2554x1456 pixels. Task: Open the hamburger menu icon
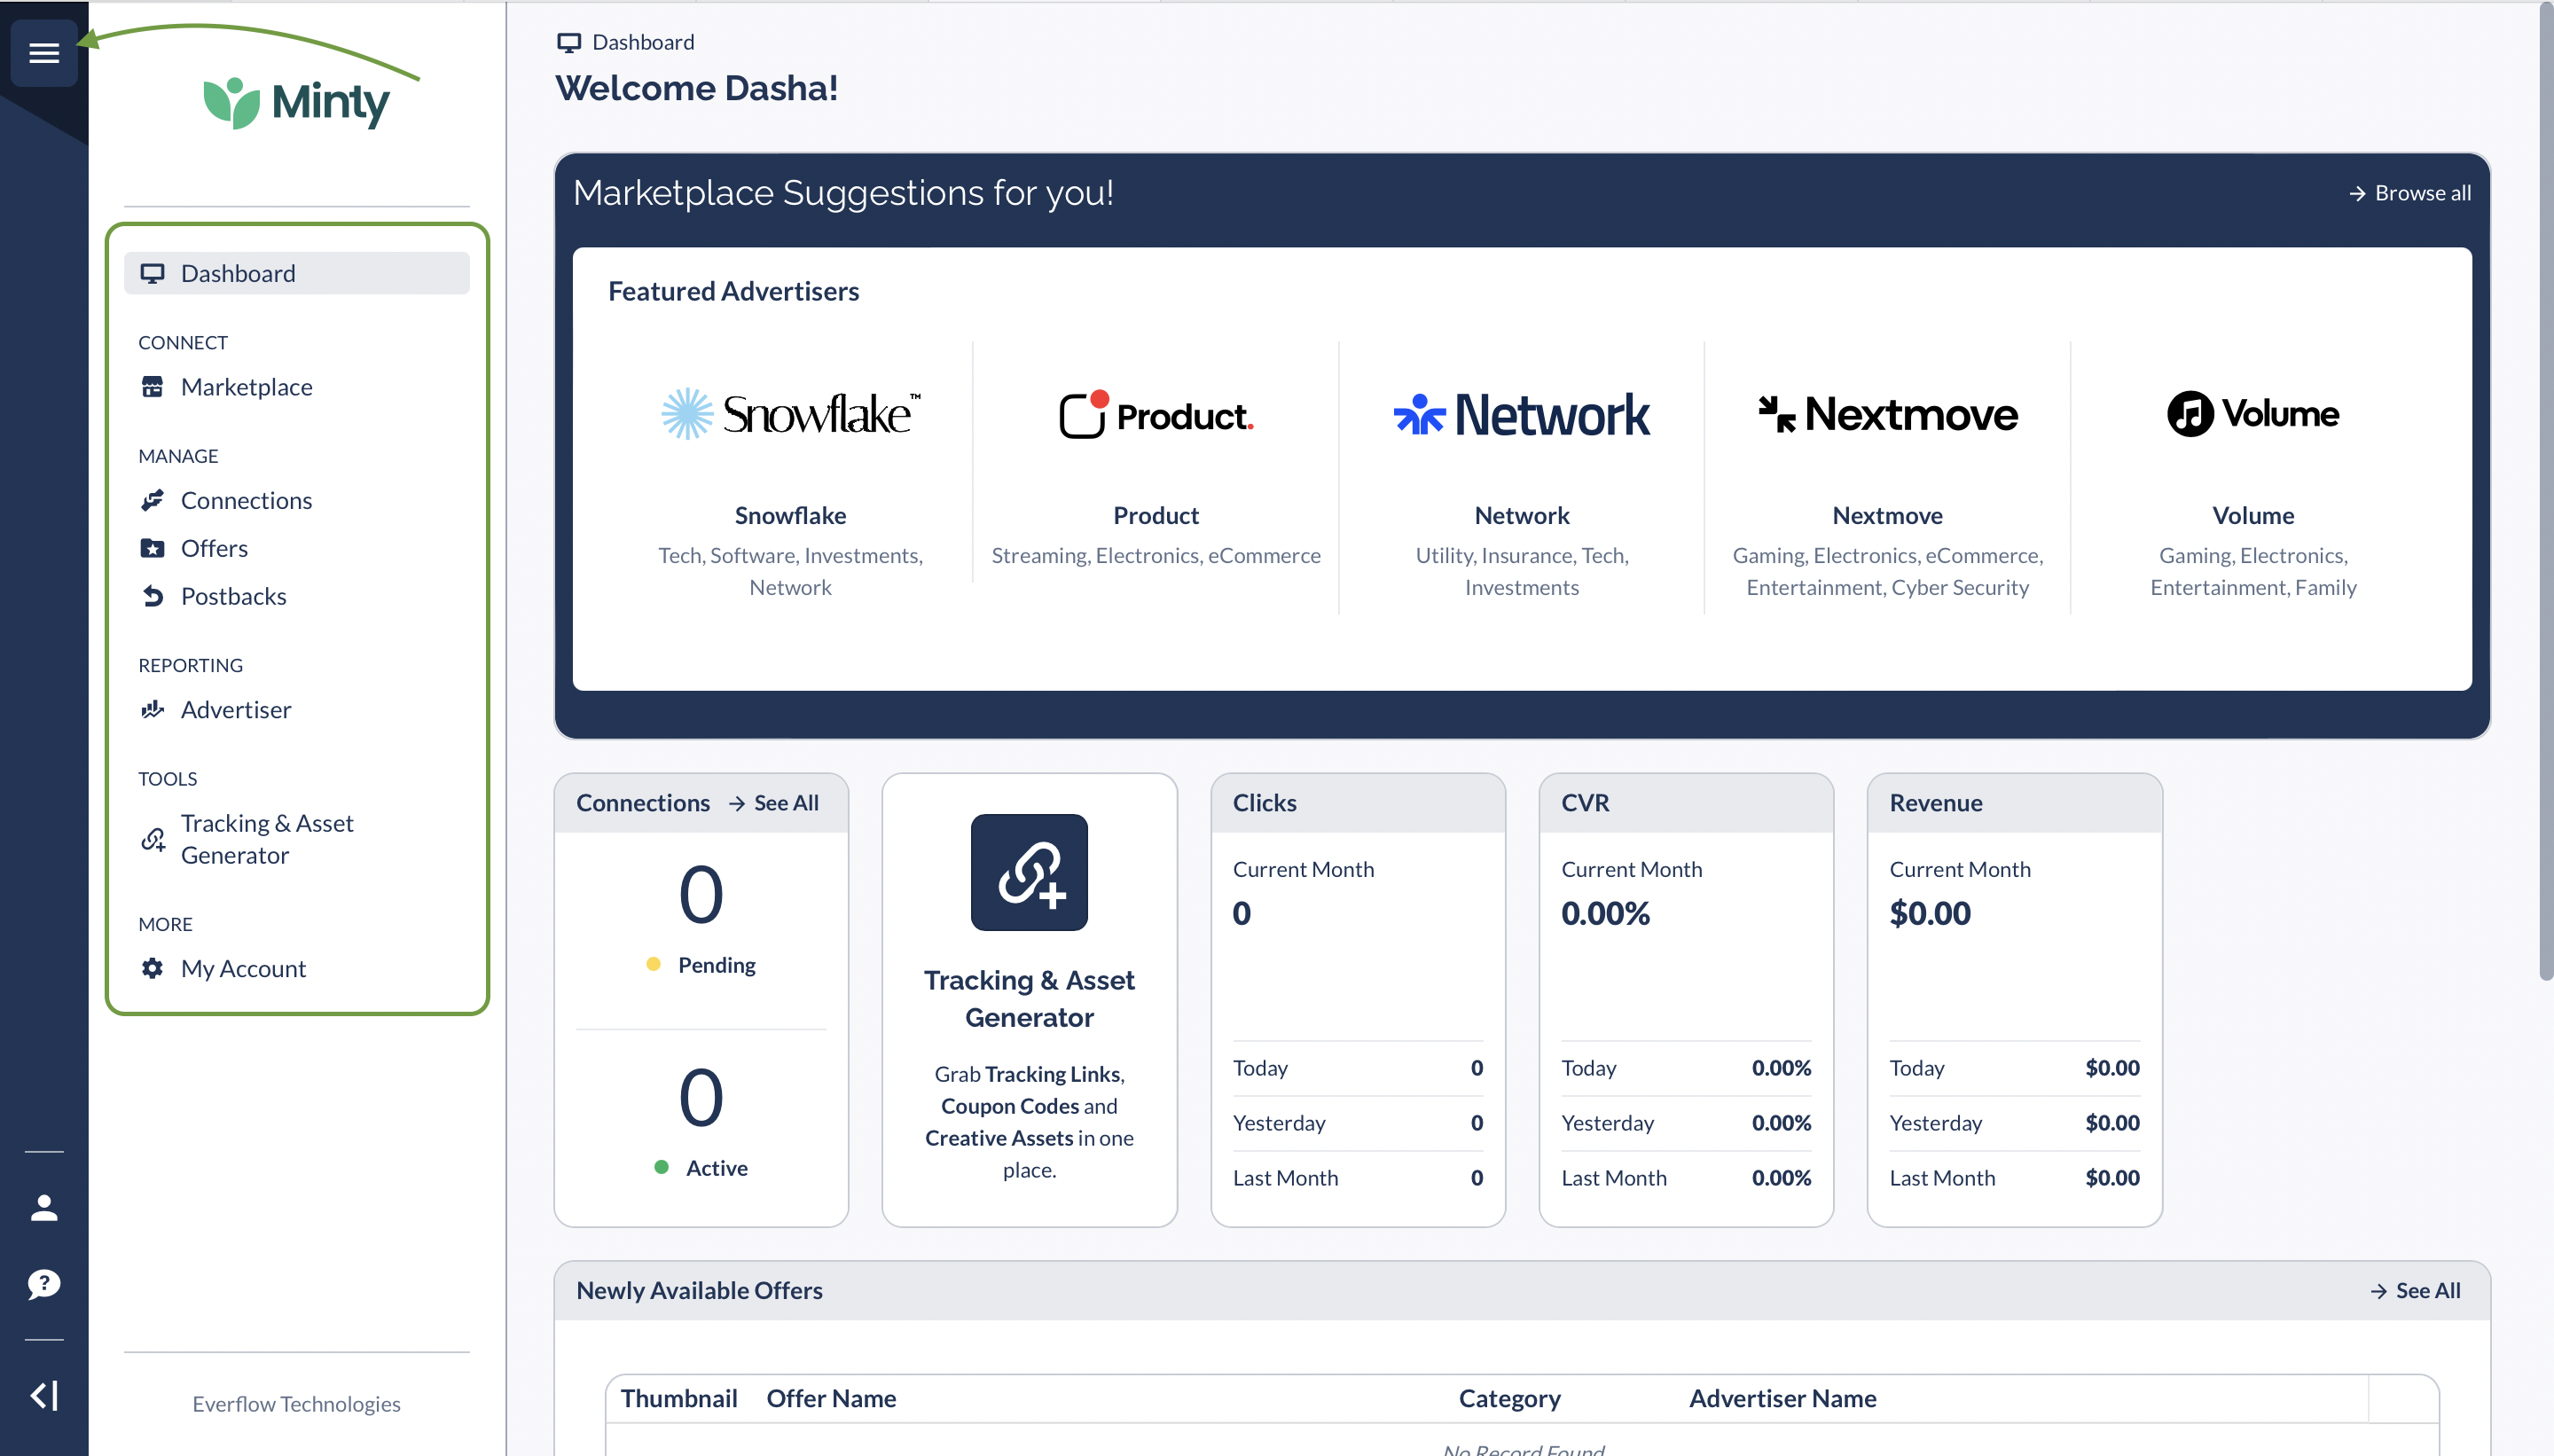[44, 53]
